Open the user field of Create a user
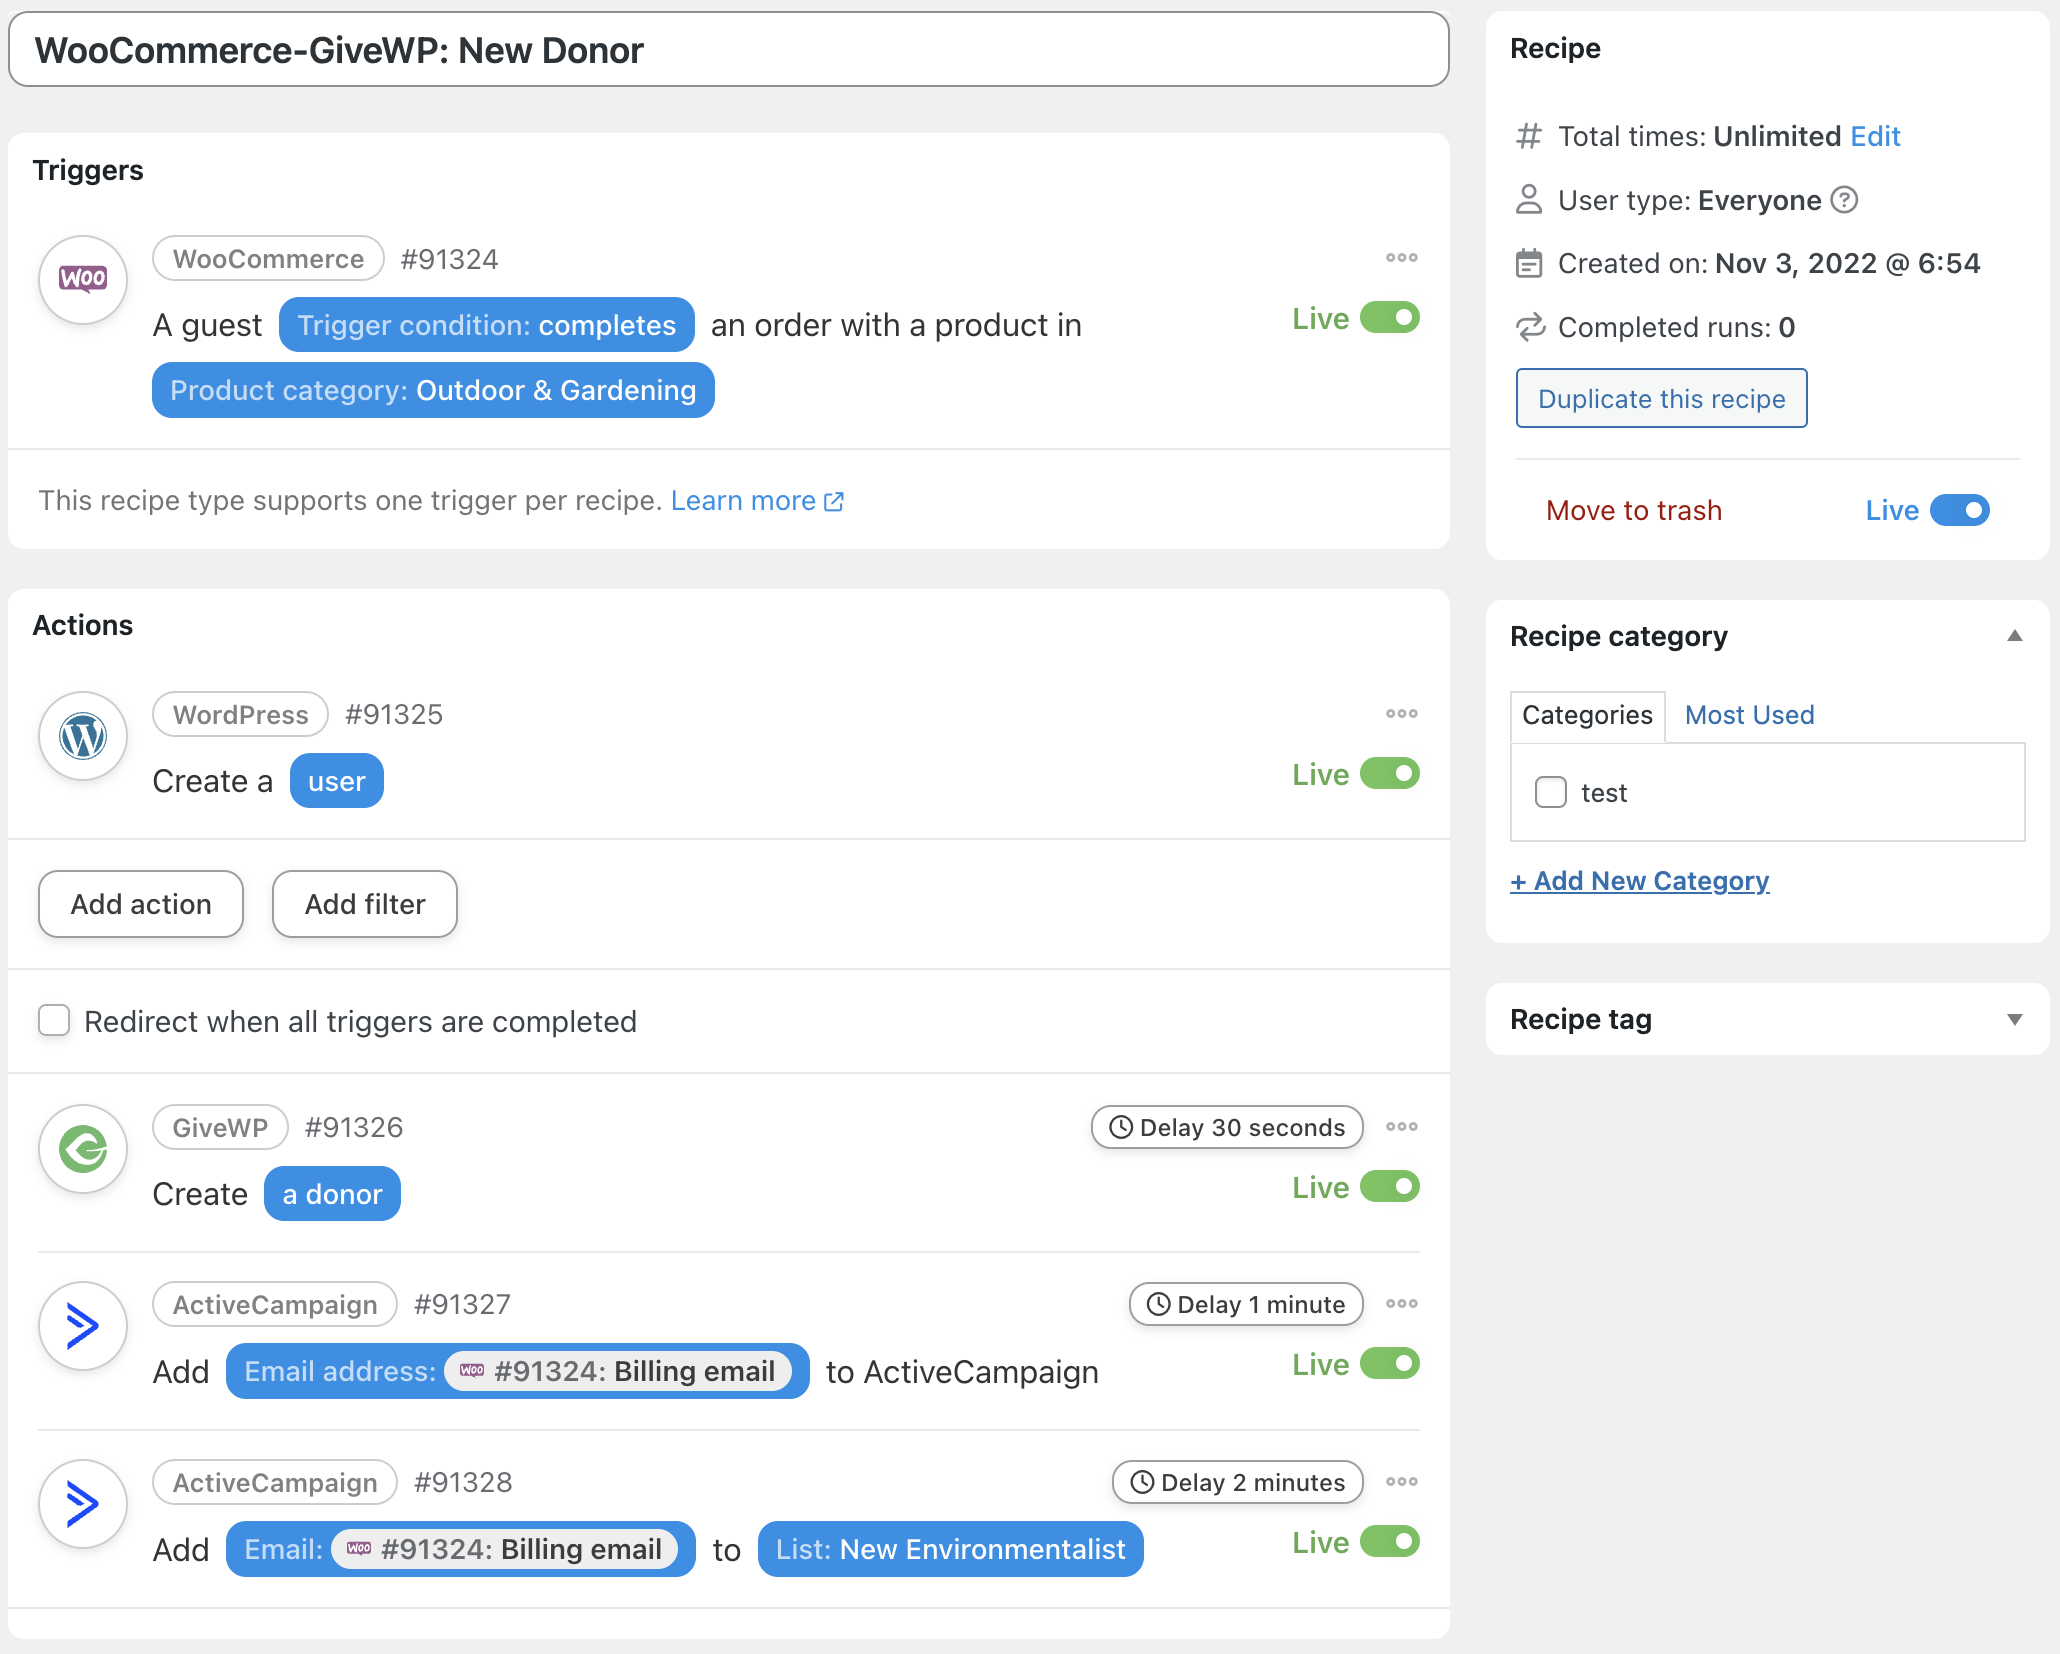The image size is (2060, 1654). point(337,781)
